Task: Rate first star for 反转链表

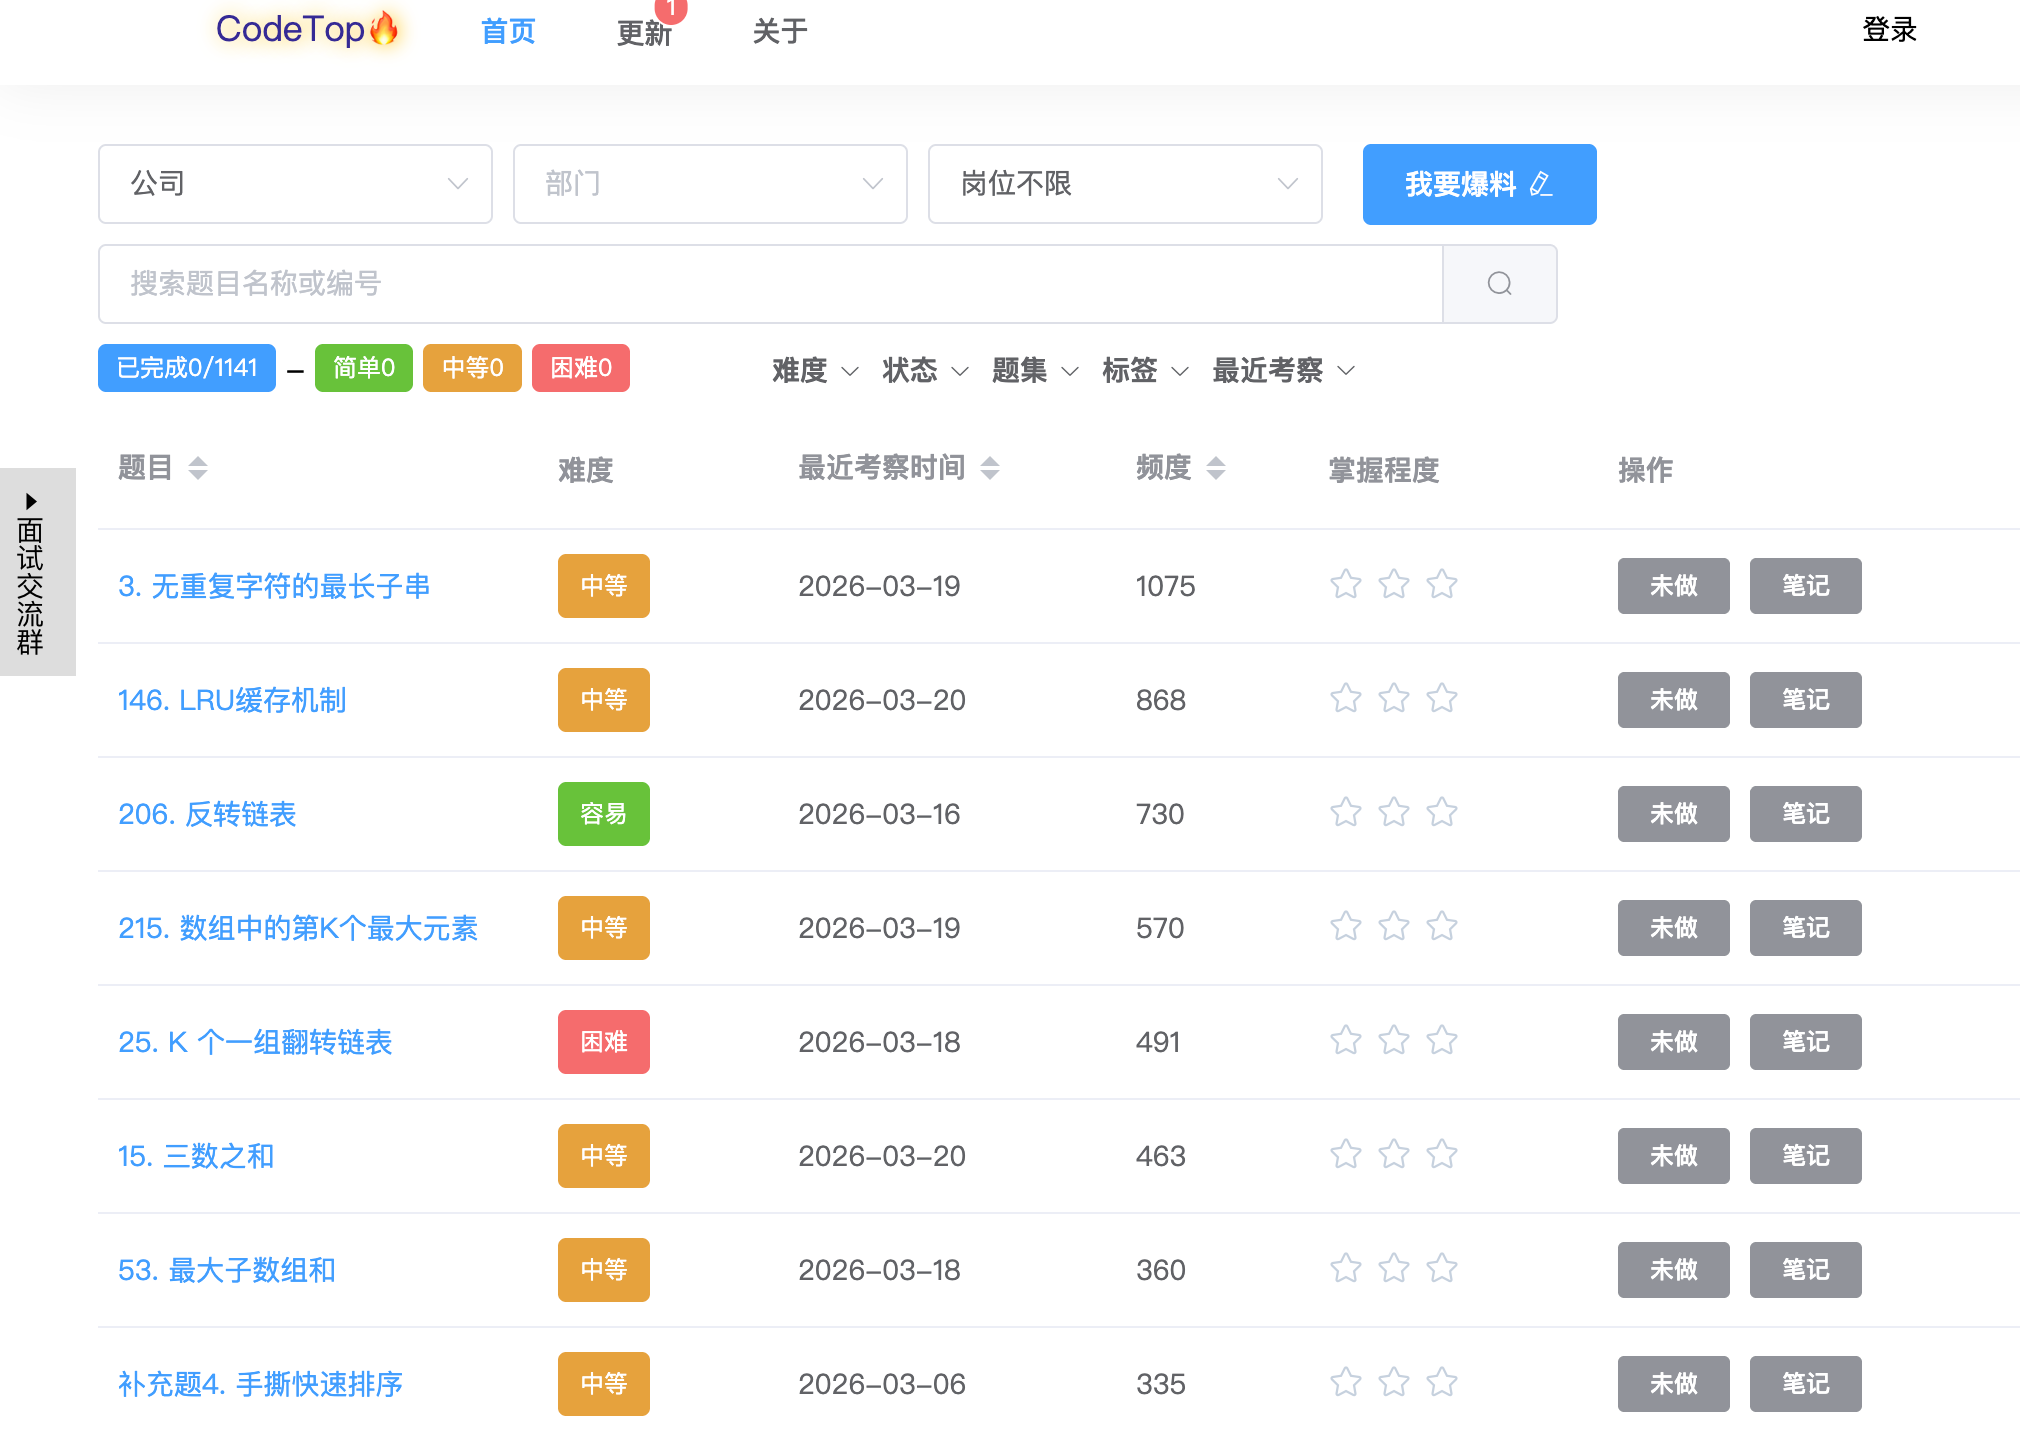Action: click(x=1346, y=812)
